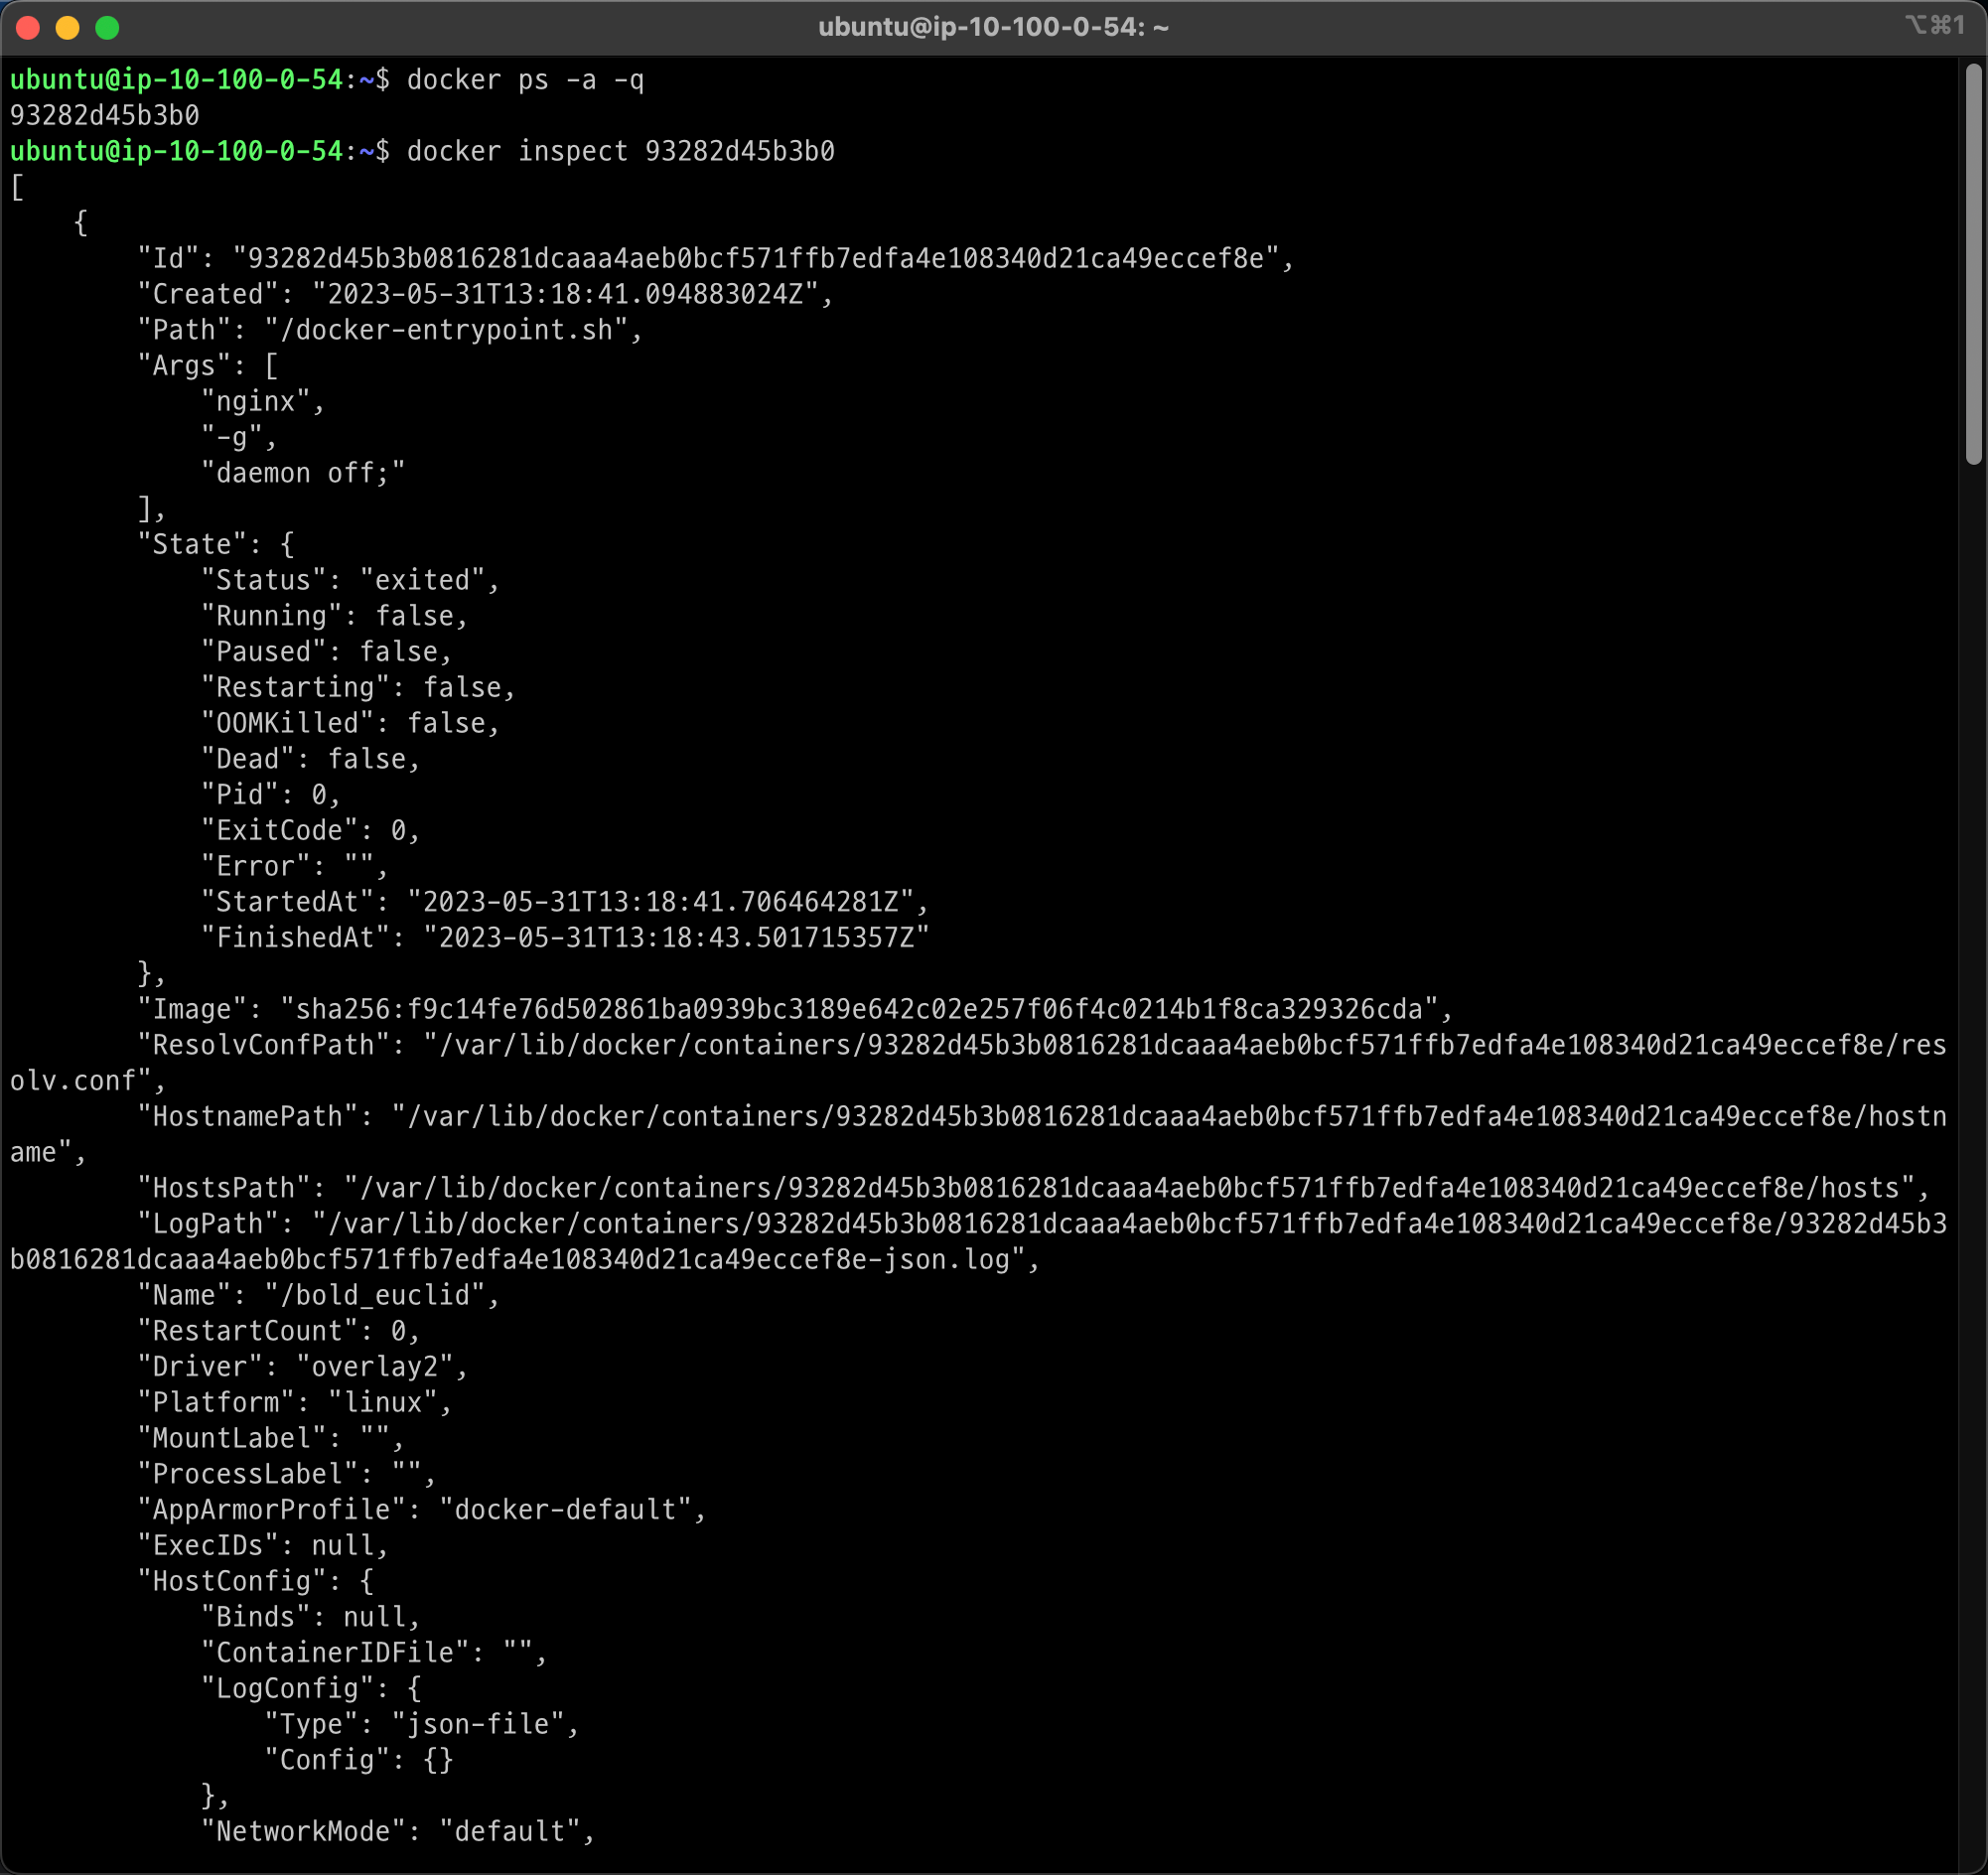This screenshot has height=1875, width=1988.
Task: Click the "NetworkMode": "default" line
Action: click(397, 1832)
